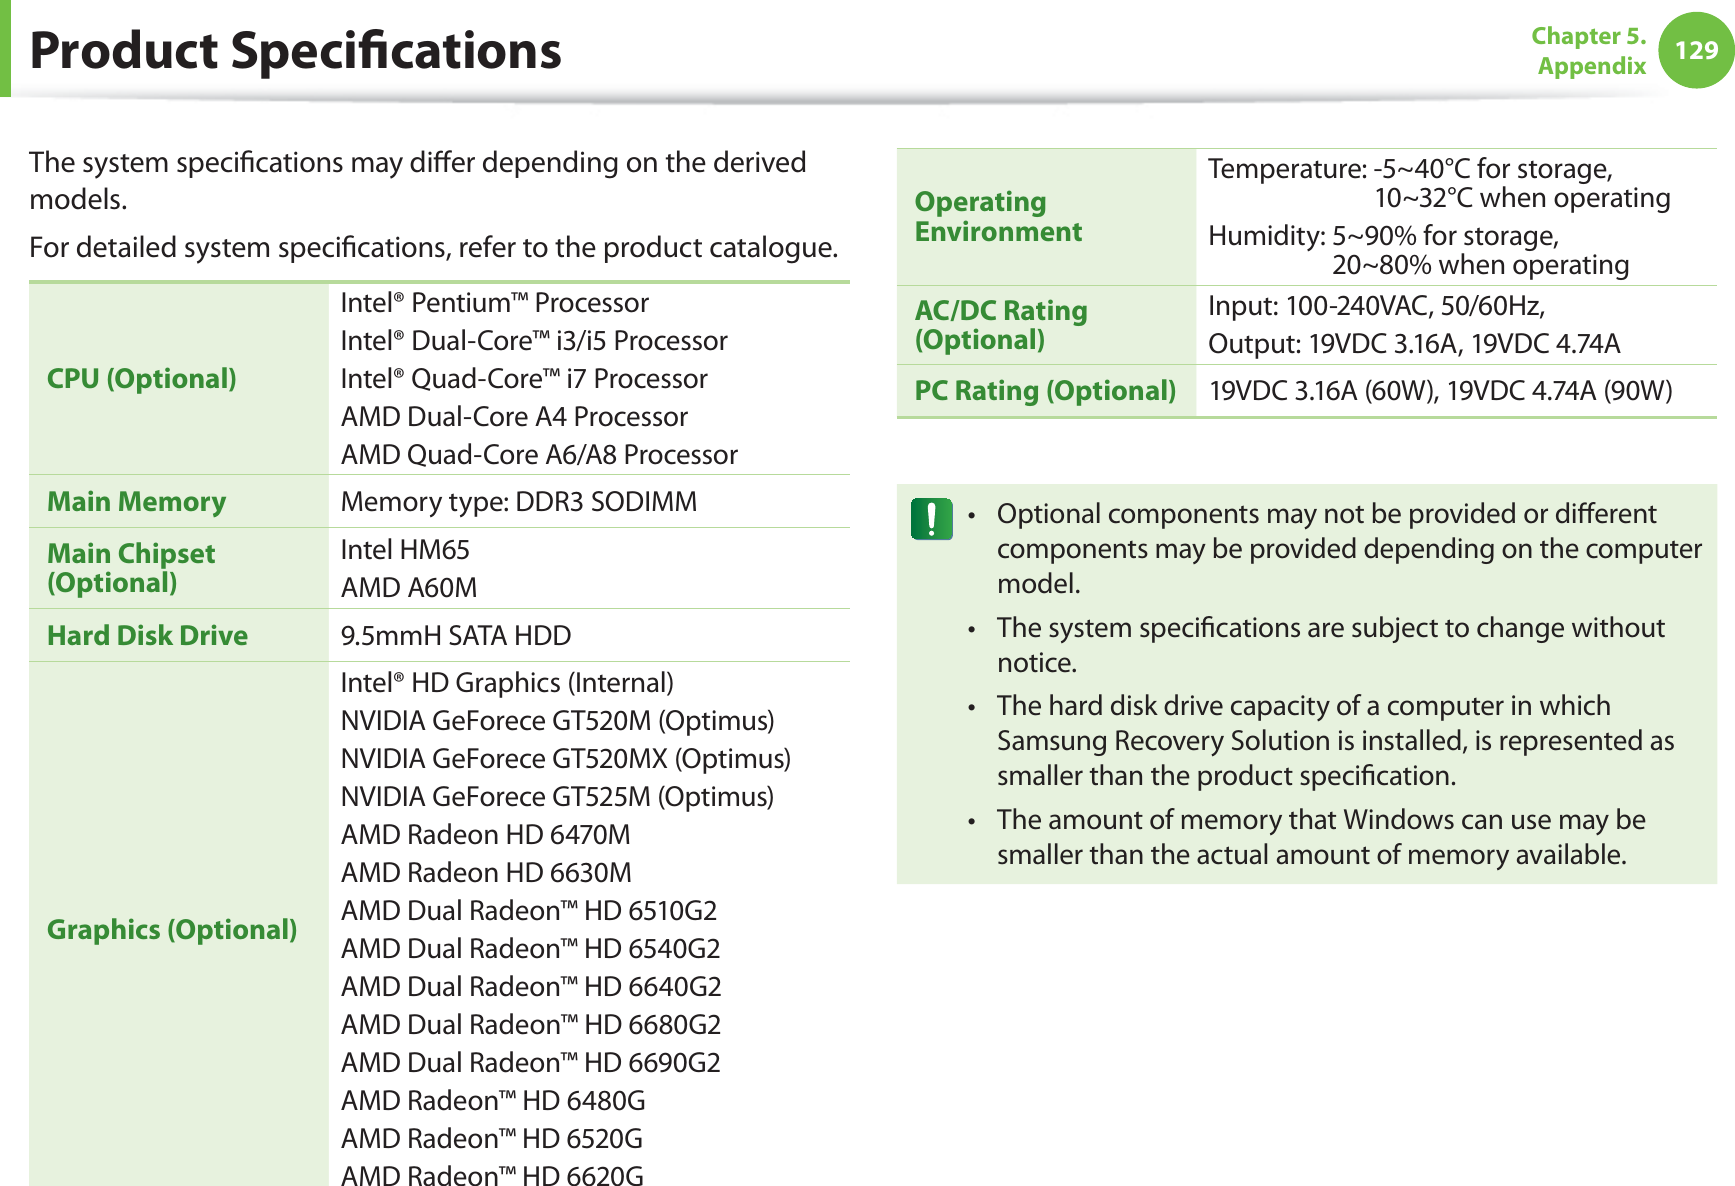Click the Graphics (Optional) row label
The height and width of the screenshot is (1186, 1735).
coord(171,930)
